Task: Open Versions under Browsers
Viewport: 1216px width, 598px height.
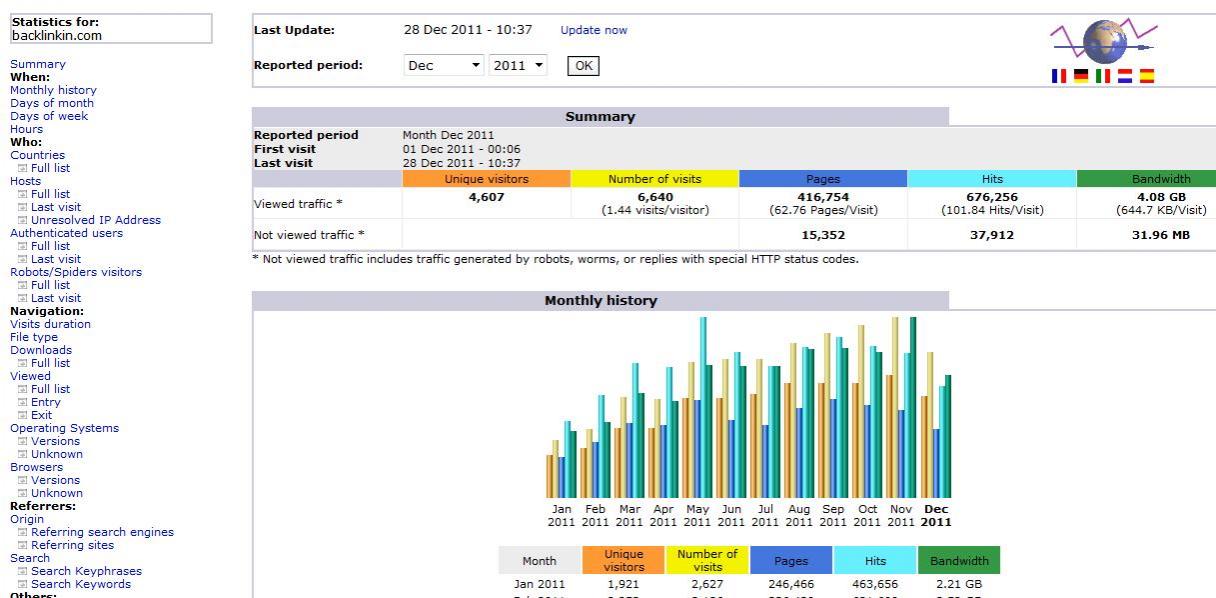Action: coord(55,480)
